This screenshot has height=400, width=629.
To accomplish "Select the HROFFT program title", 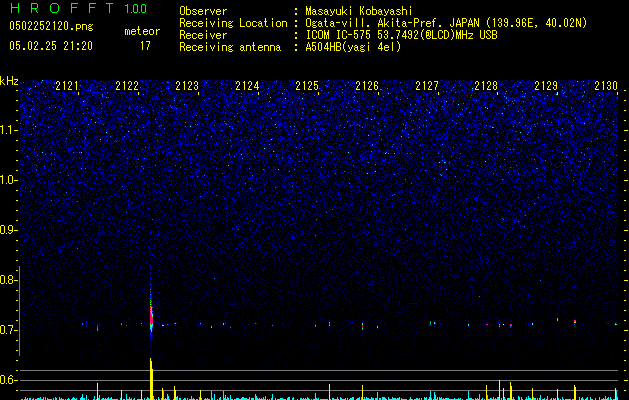I will (62, 8).
